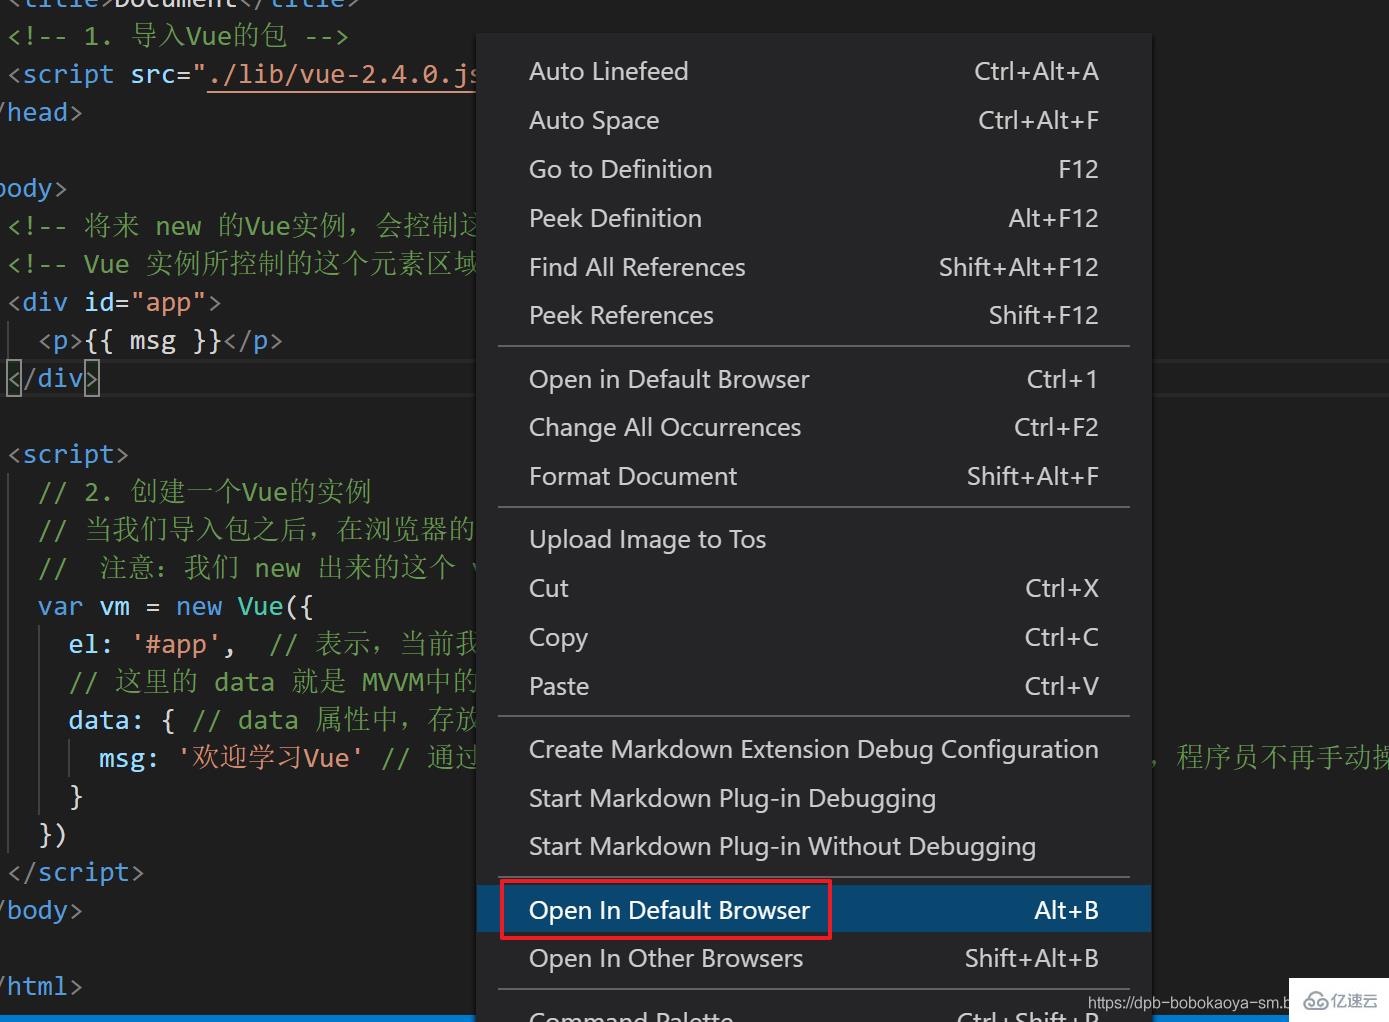Click the closing body tag line
This screenshot has height=1022, width=1389.
(x=41, y=910)
